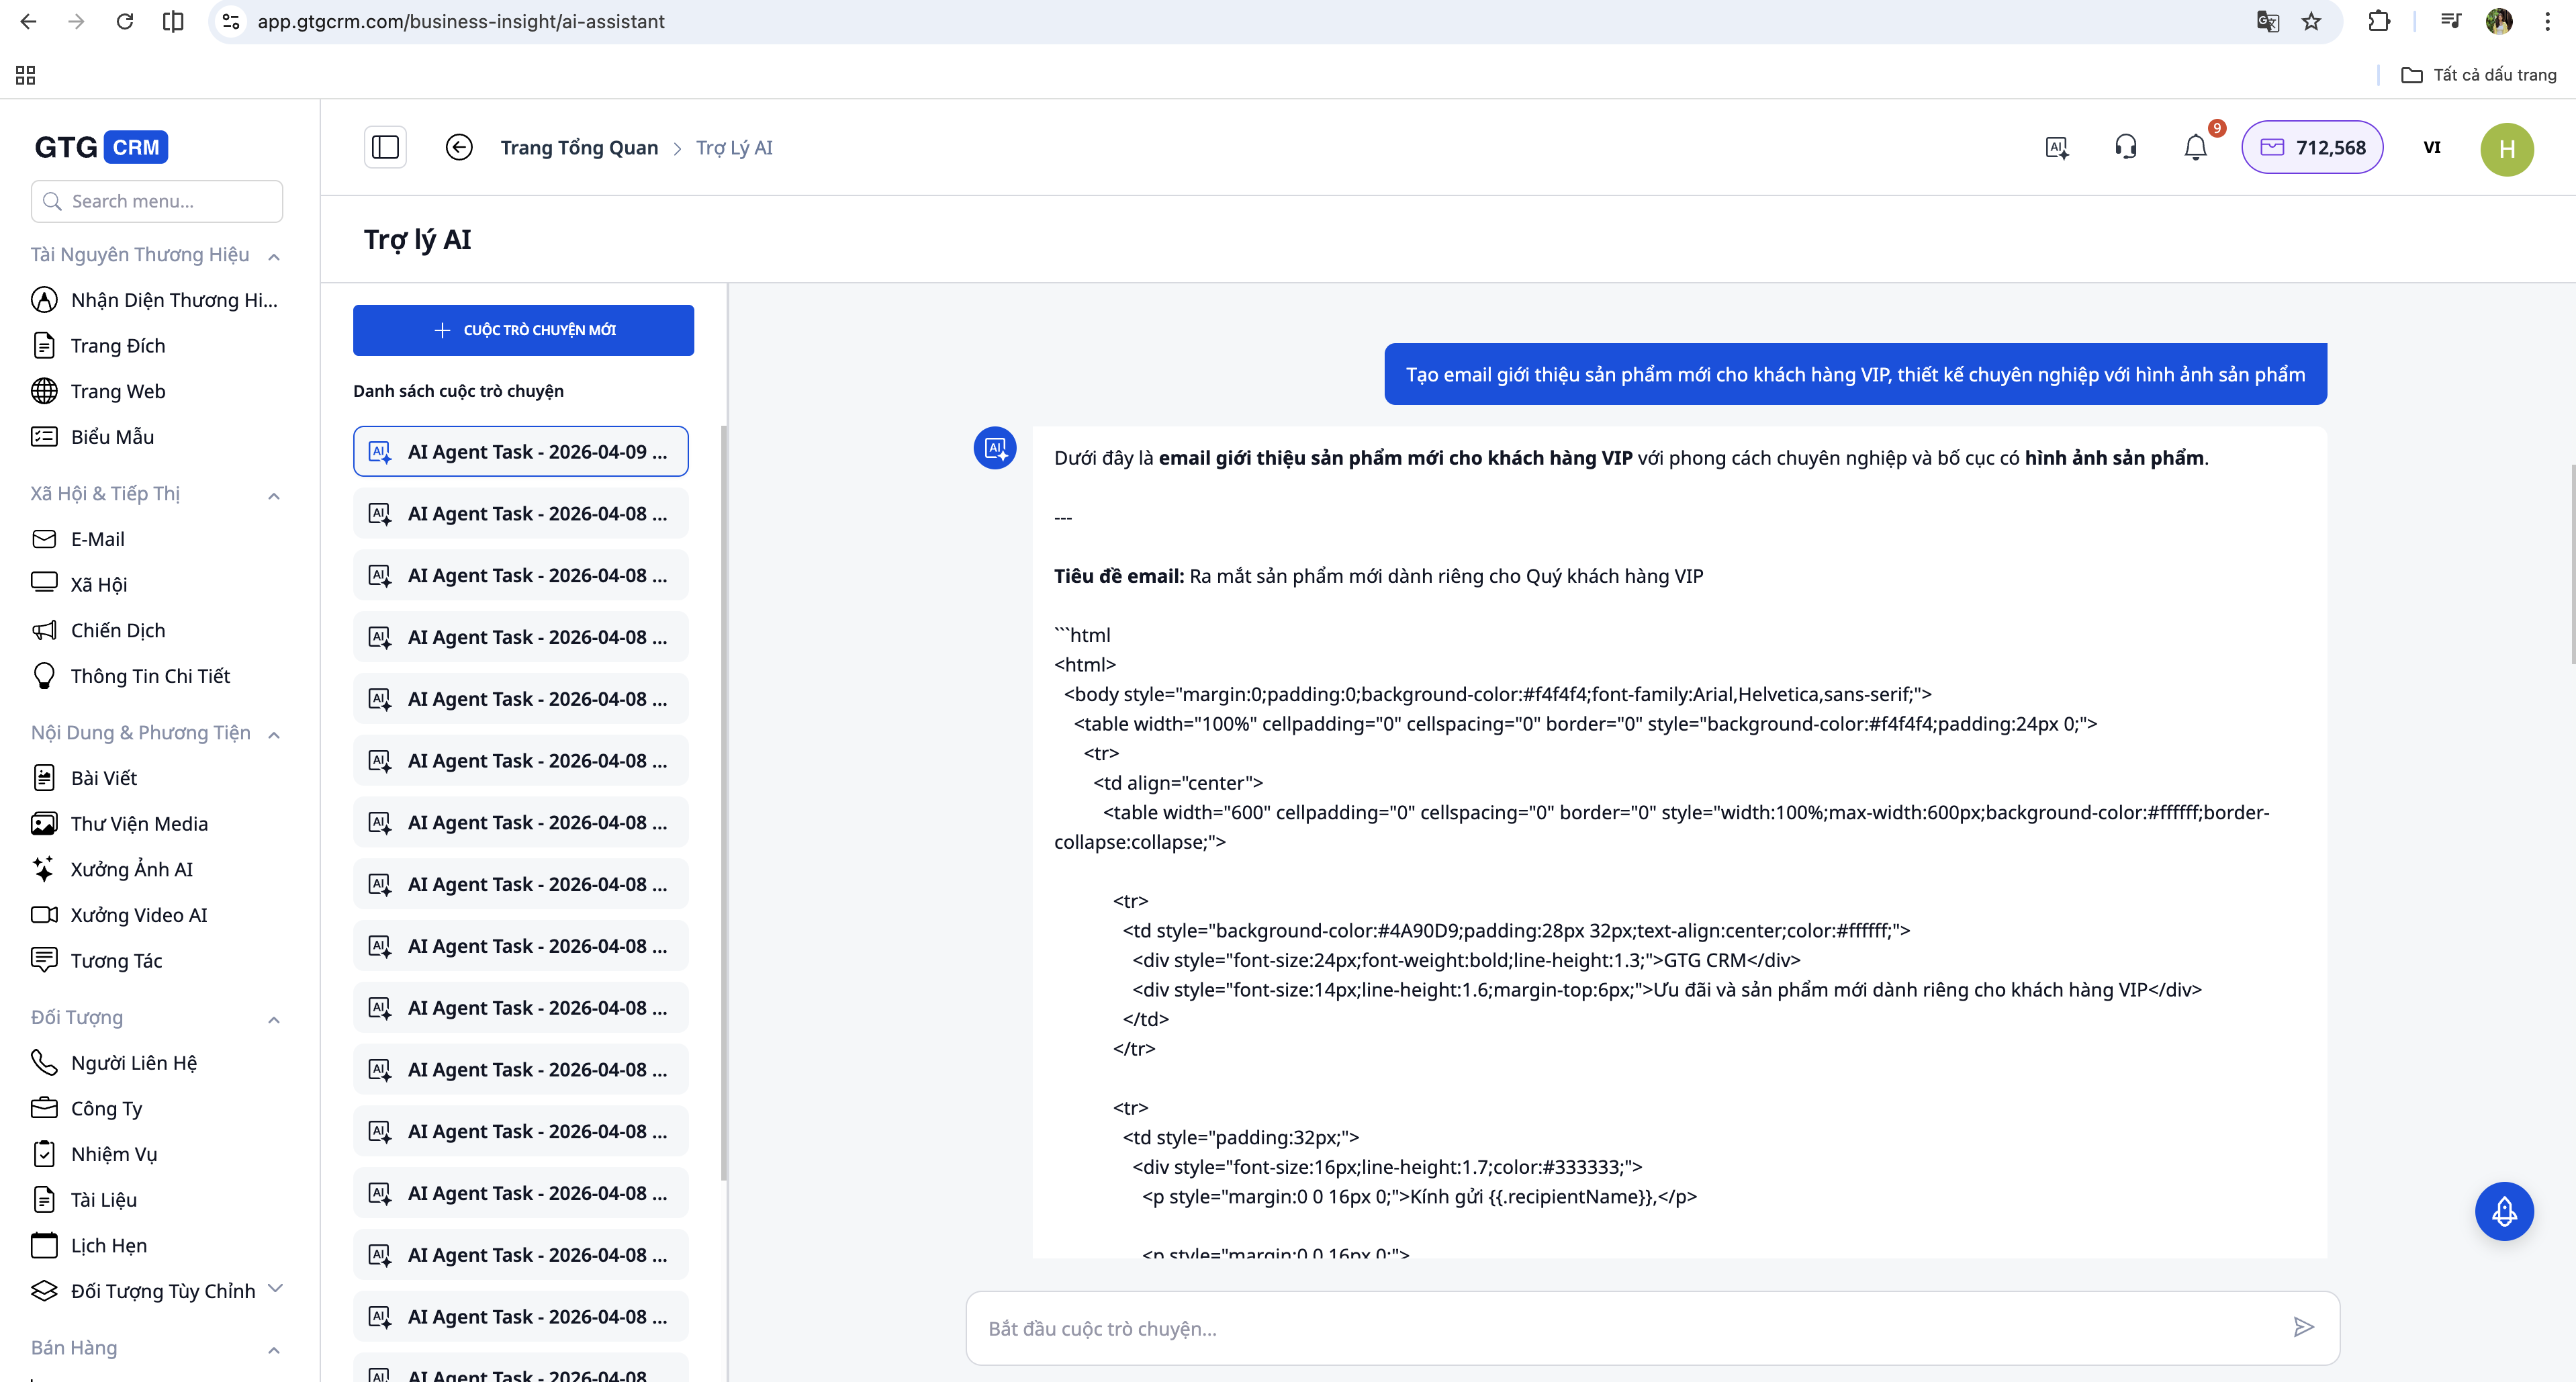This screenshot has height=1382, width=2576.
Task: Collapse Tài Nguyên Thương Hiệu section
Action: pyautogui.click(x=274, y=256)
